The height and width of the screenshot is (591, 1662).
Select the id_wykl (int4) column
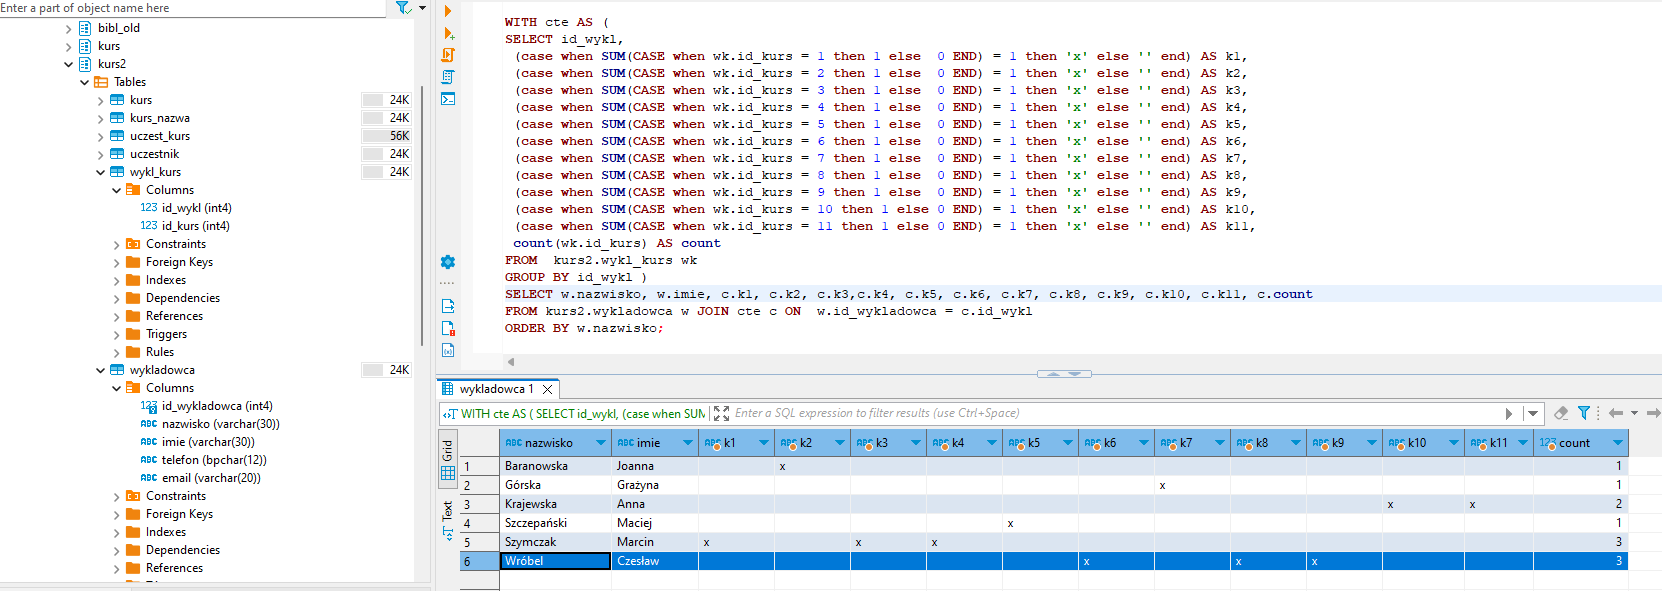pos(197,208)
